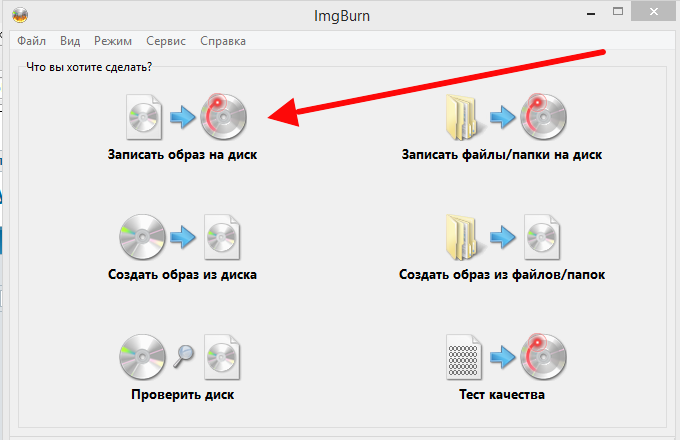Screen dimensions: 680x440
Task: Open the Режим menu
Action: (x=113, y=41)
